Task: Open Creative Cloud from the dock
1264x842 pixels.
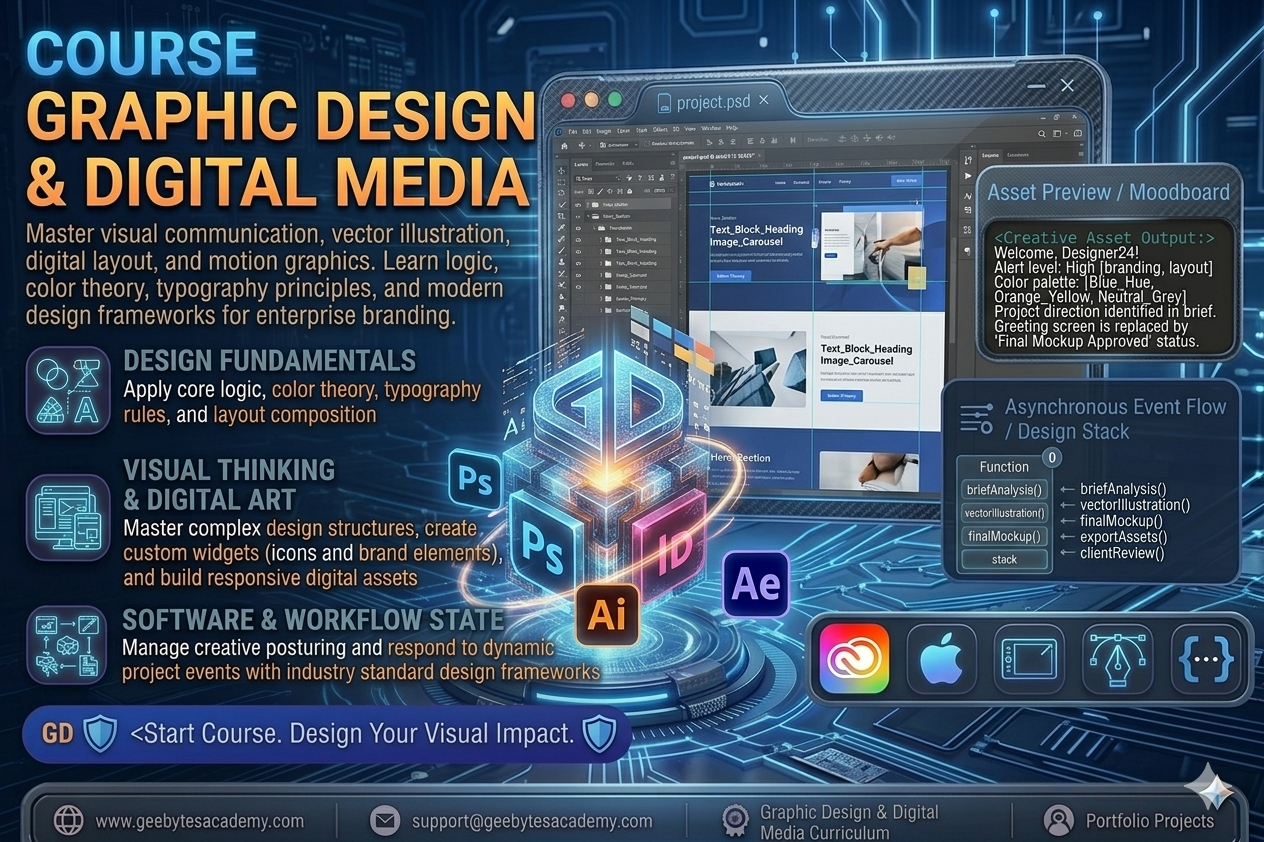Action: pos(853,659)
